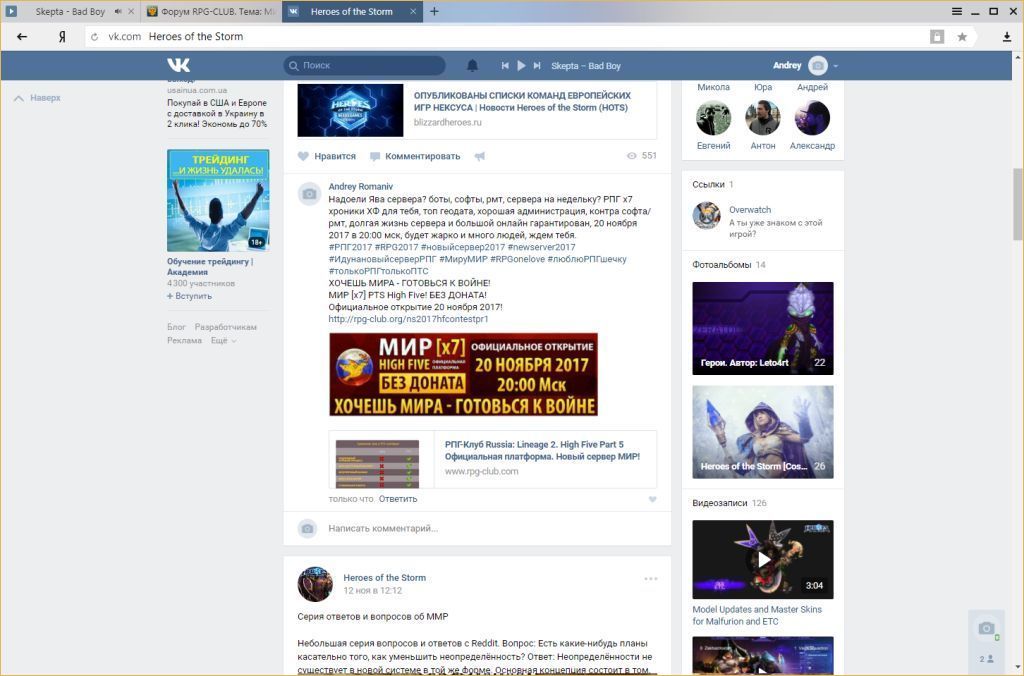Reply to comment via Ответить
The height and width of the screenshot is (676, 1024).
point(398,499)
